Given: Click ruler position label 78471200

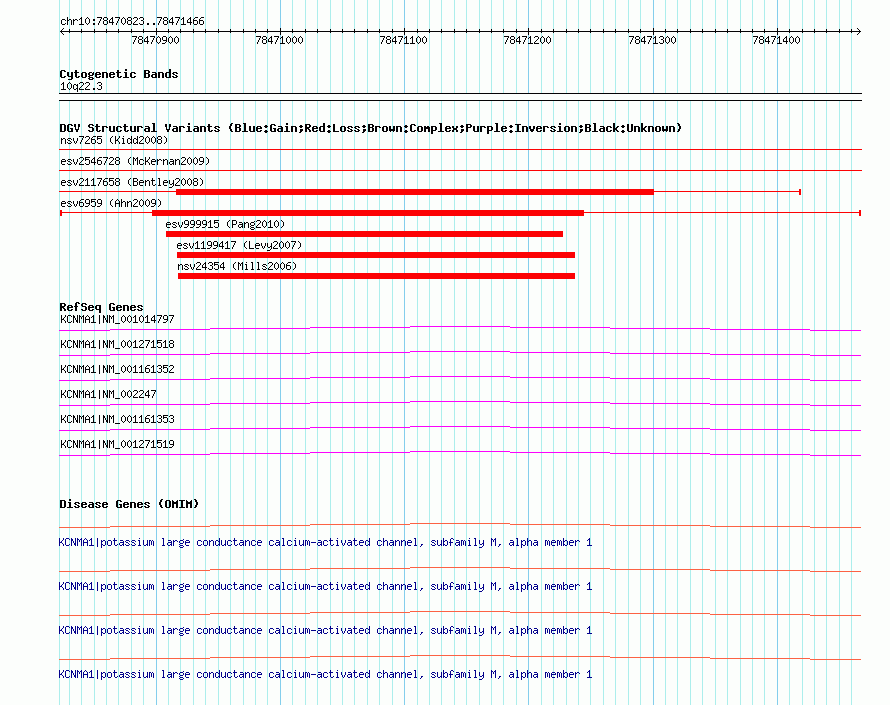Looking at the screenshot, I should [x=527, y=40].
